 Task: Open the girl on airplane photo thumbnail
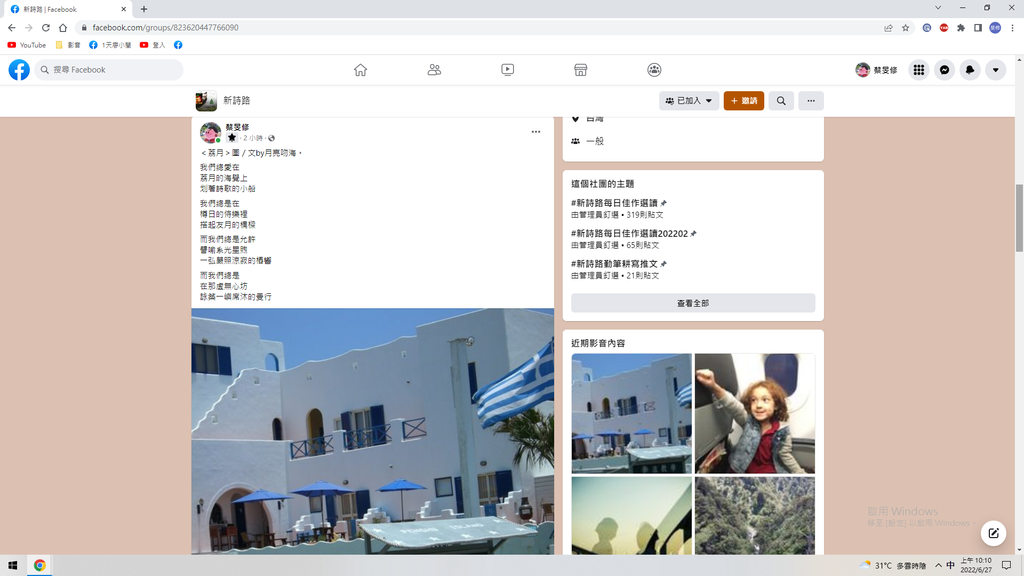click(x=755, y=413)
